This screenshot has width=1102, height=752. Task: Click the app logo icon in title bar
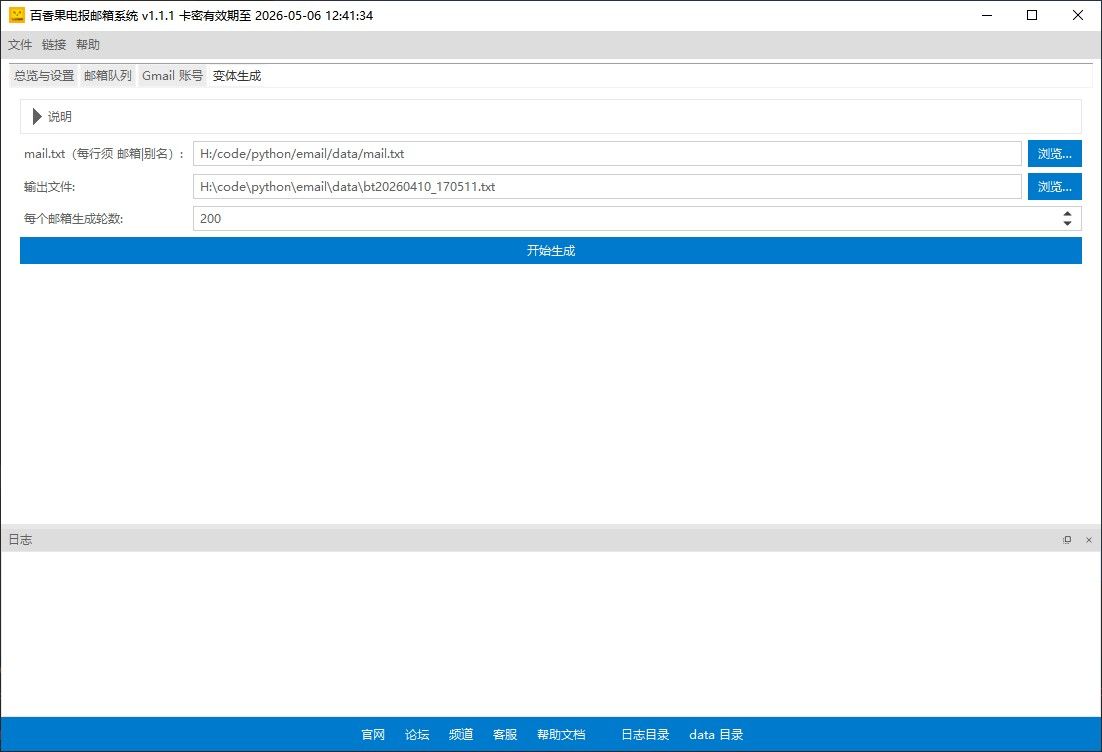[x=16, y=15]
